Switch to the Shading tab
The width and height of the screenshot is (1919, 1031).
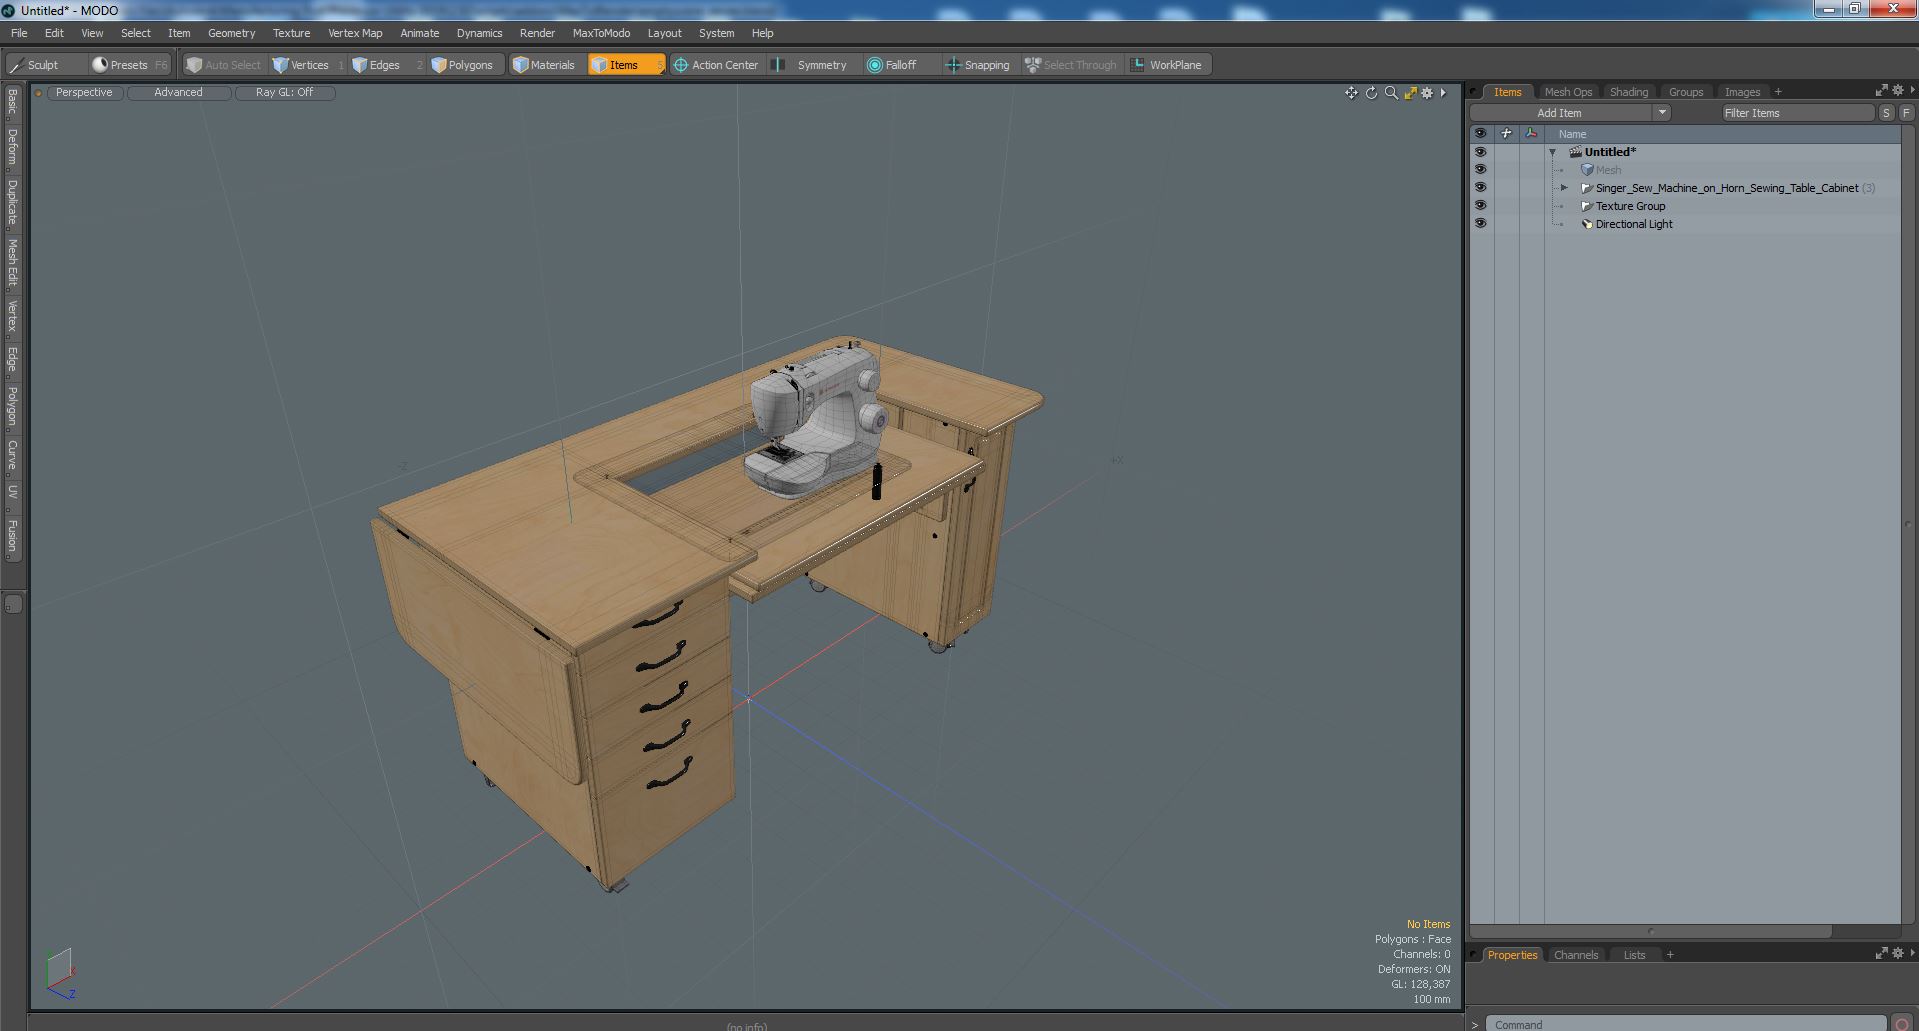(1629, 92)
